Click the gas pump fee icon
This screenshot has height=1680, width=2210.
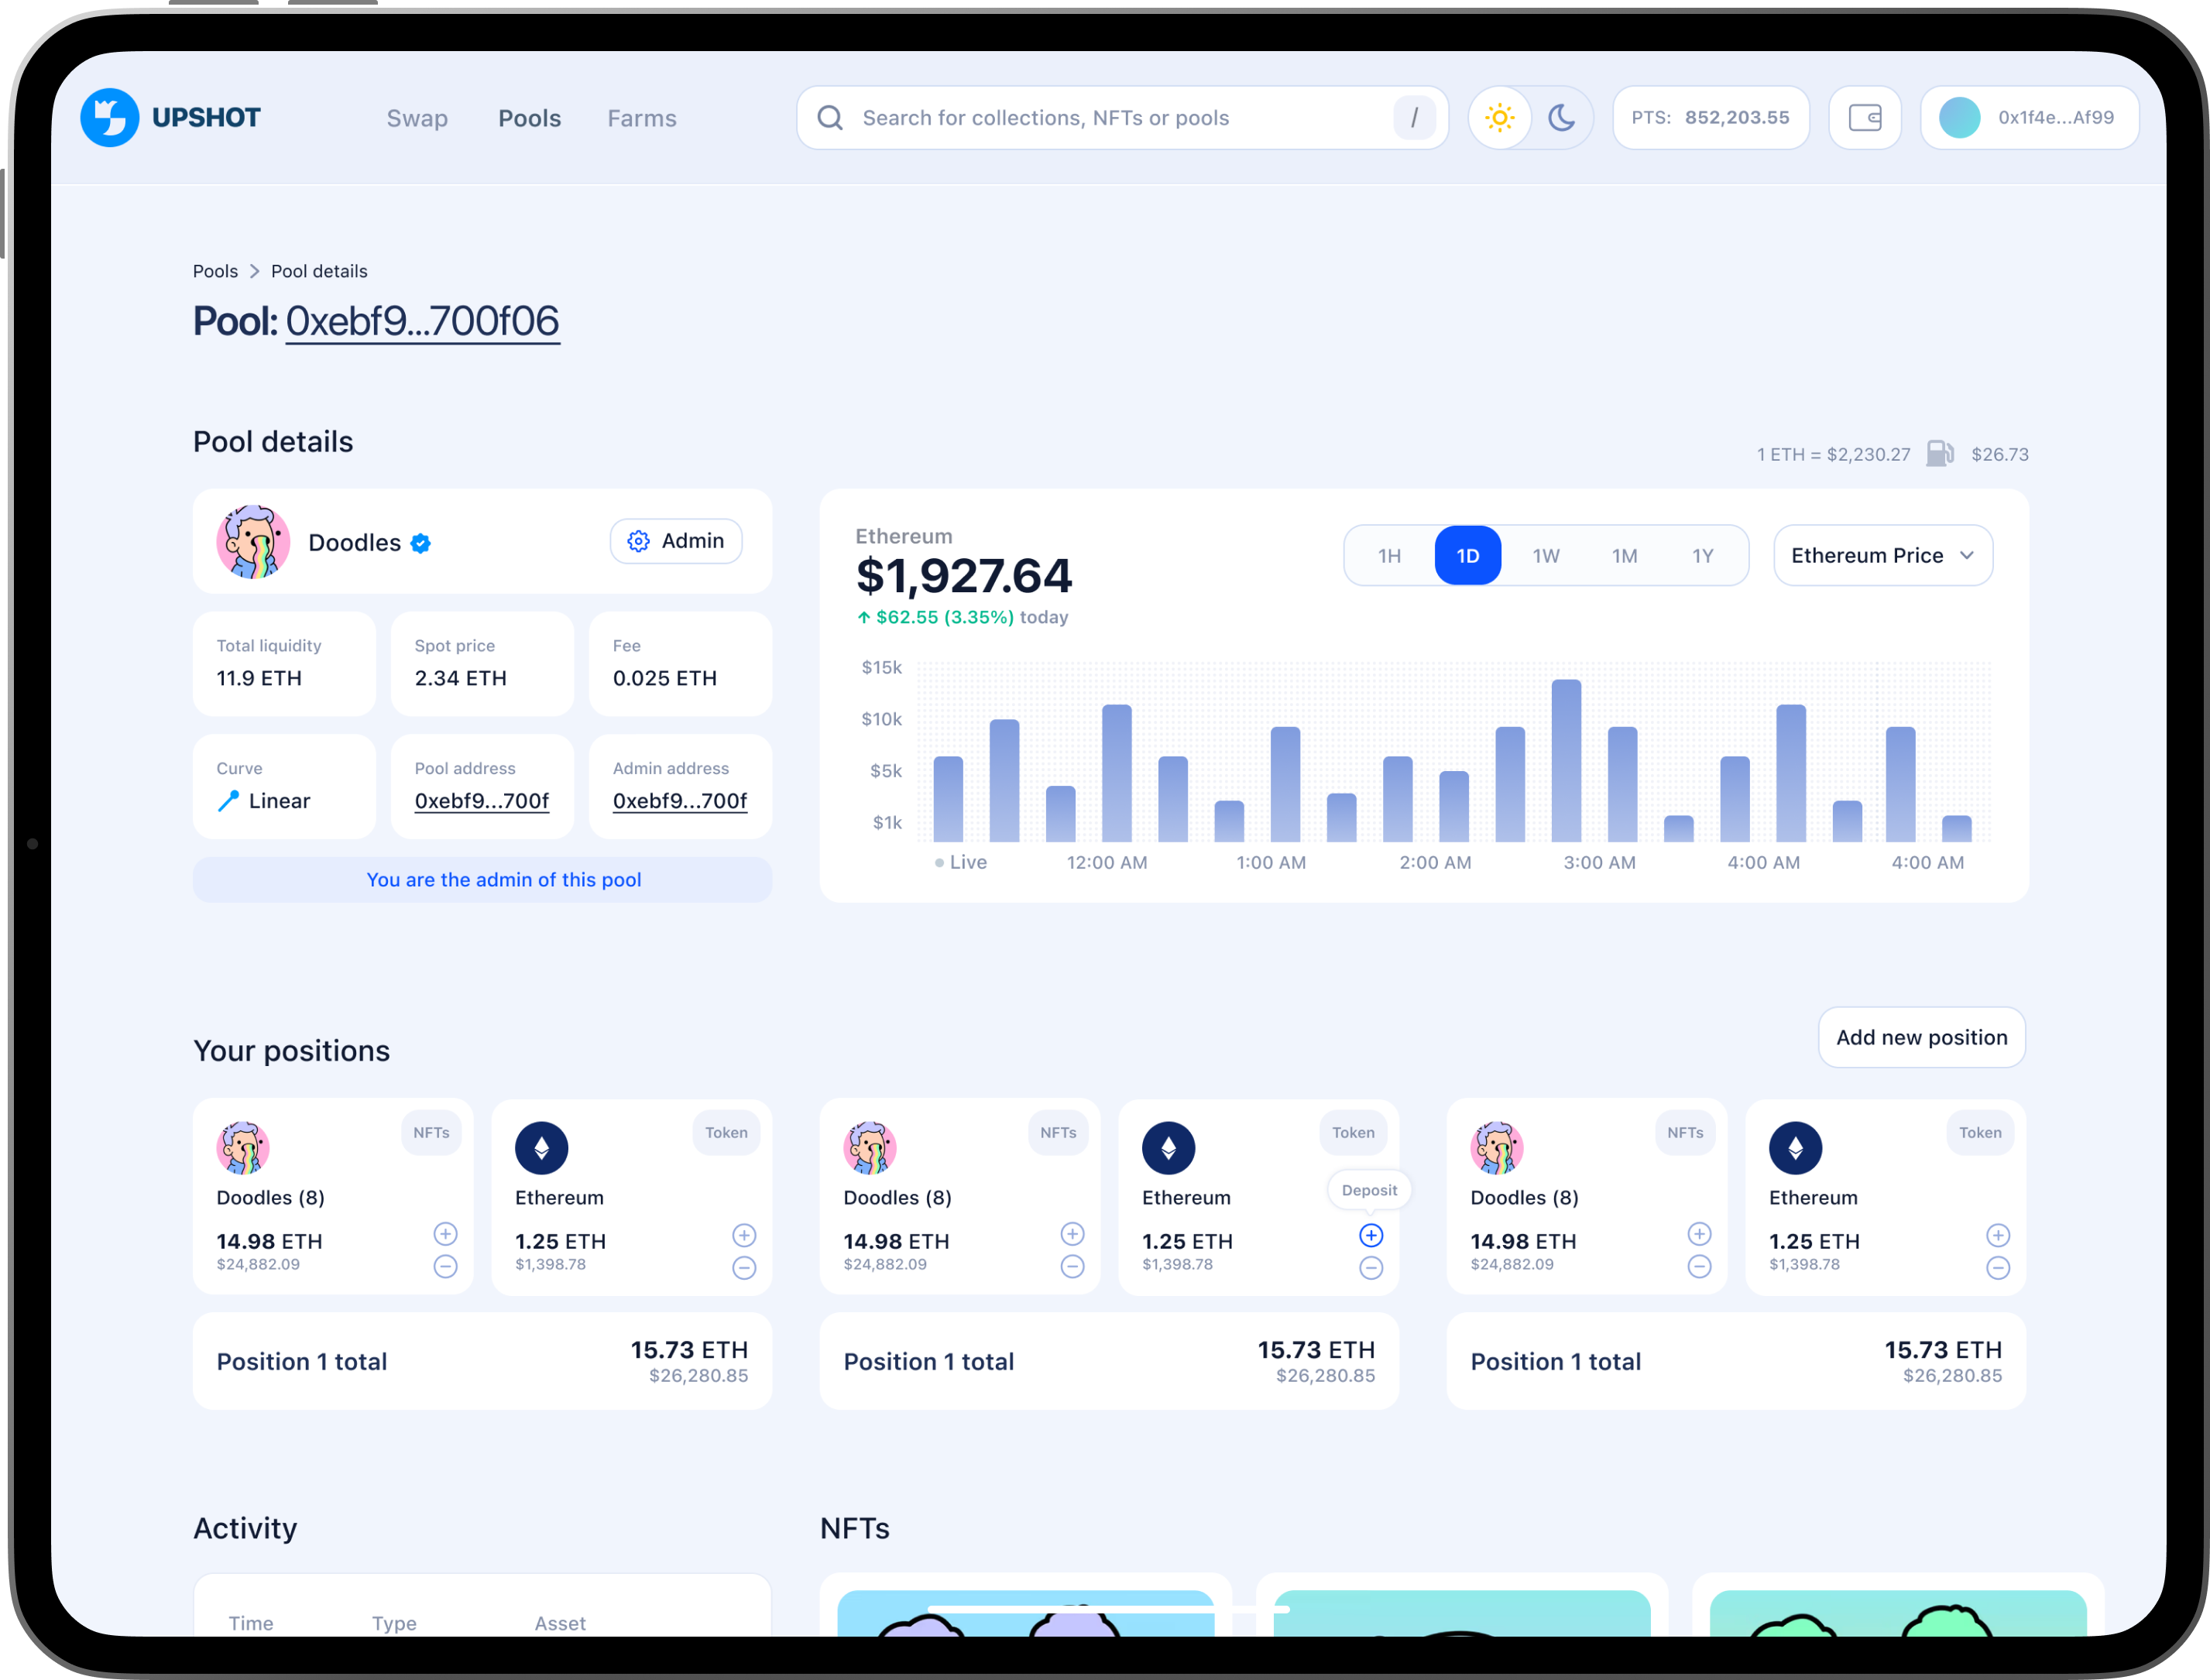pyautogui.click(x=1939, y=454)
